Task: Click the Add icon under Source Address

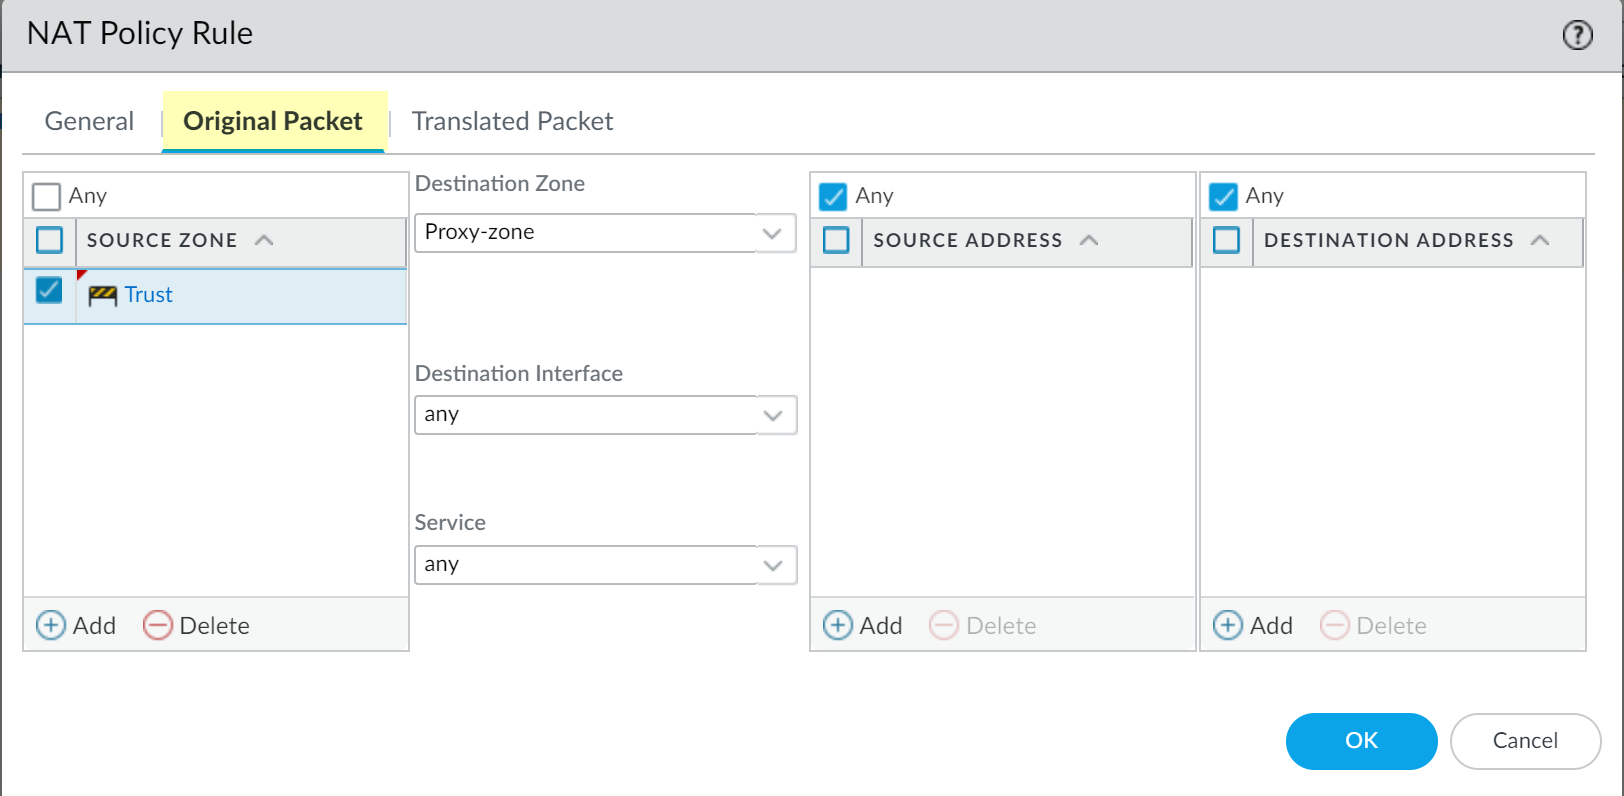Action: (x=837, y=625)
